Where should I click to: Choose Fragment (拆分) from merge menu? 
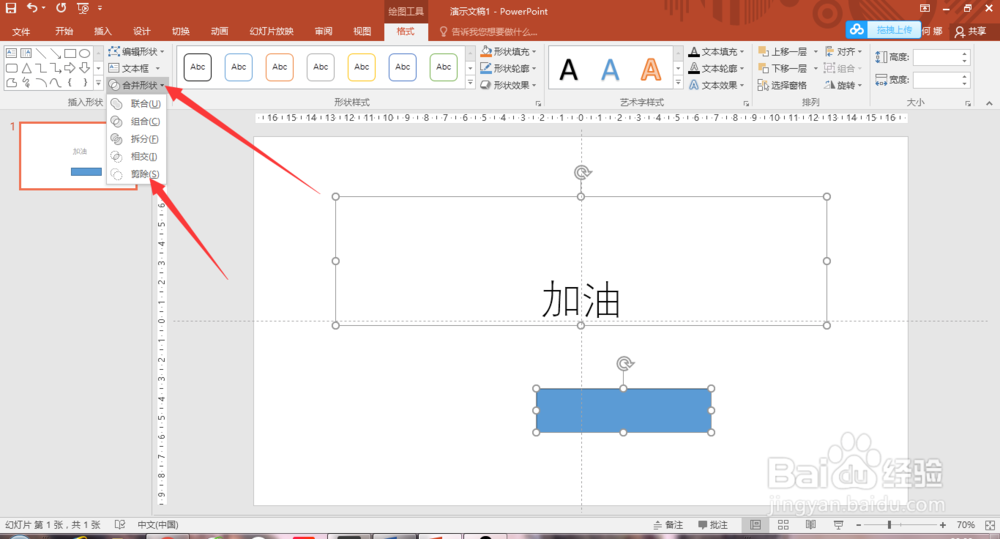[x=136, y=138]
